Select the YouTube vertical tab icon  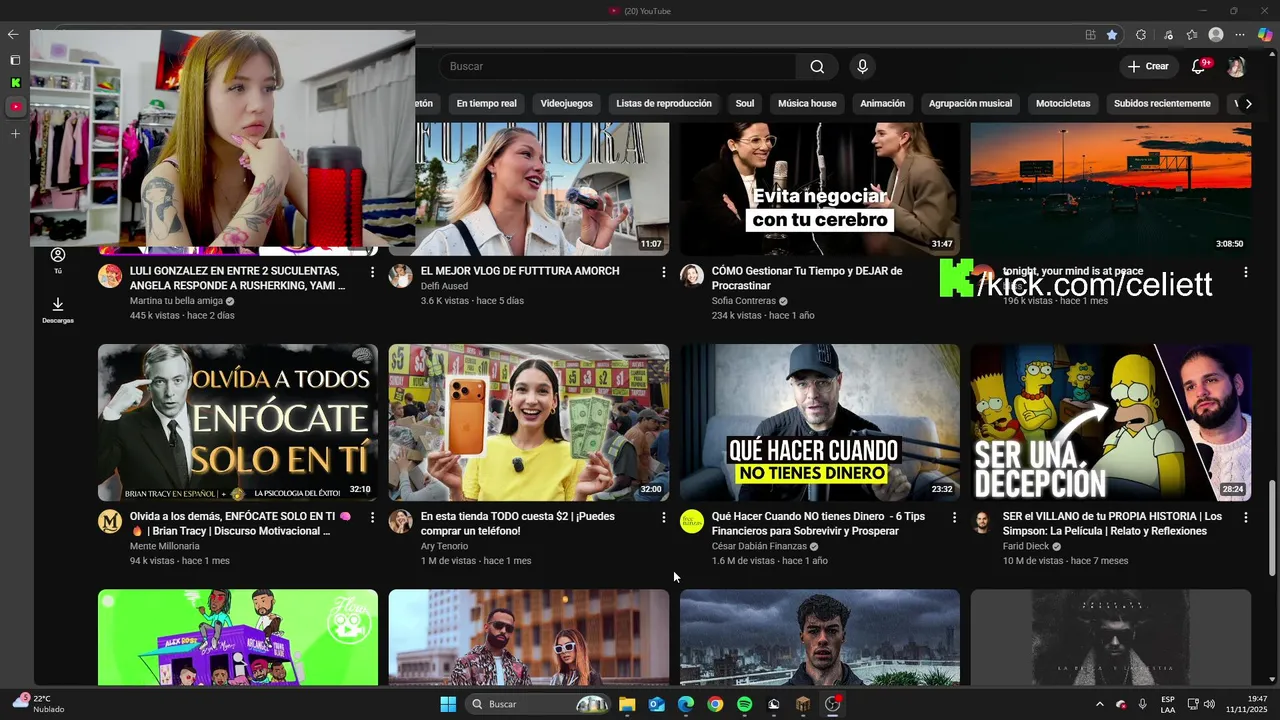click(15, 106)
